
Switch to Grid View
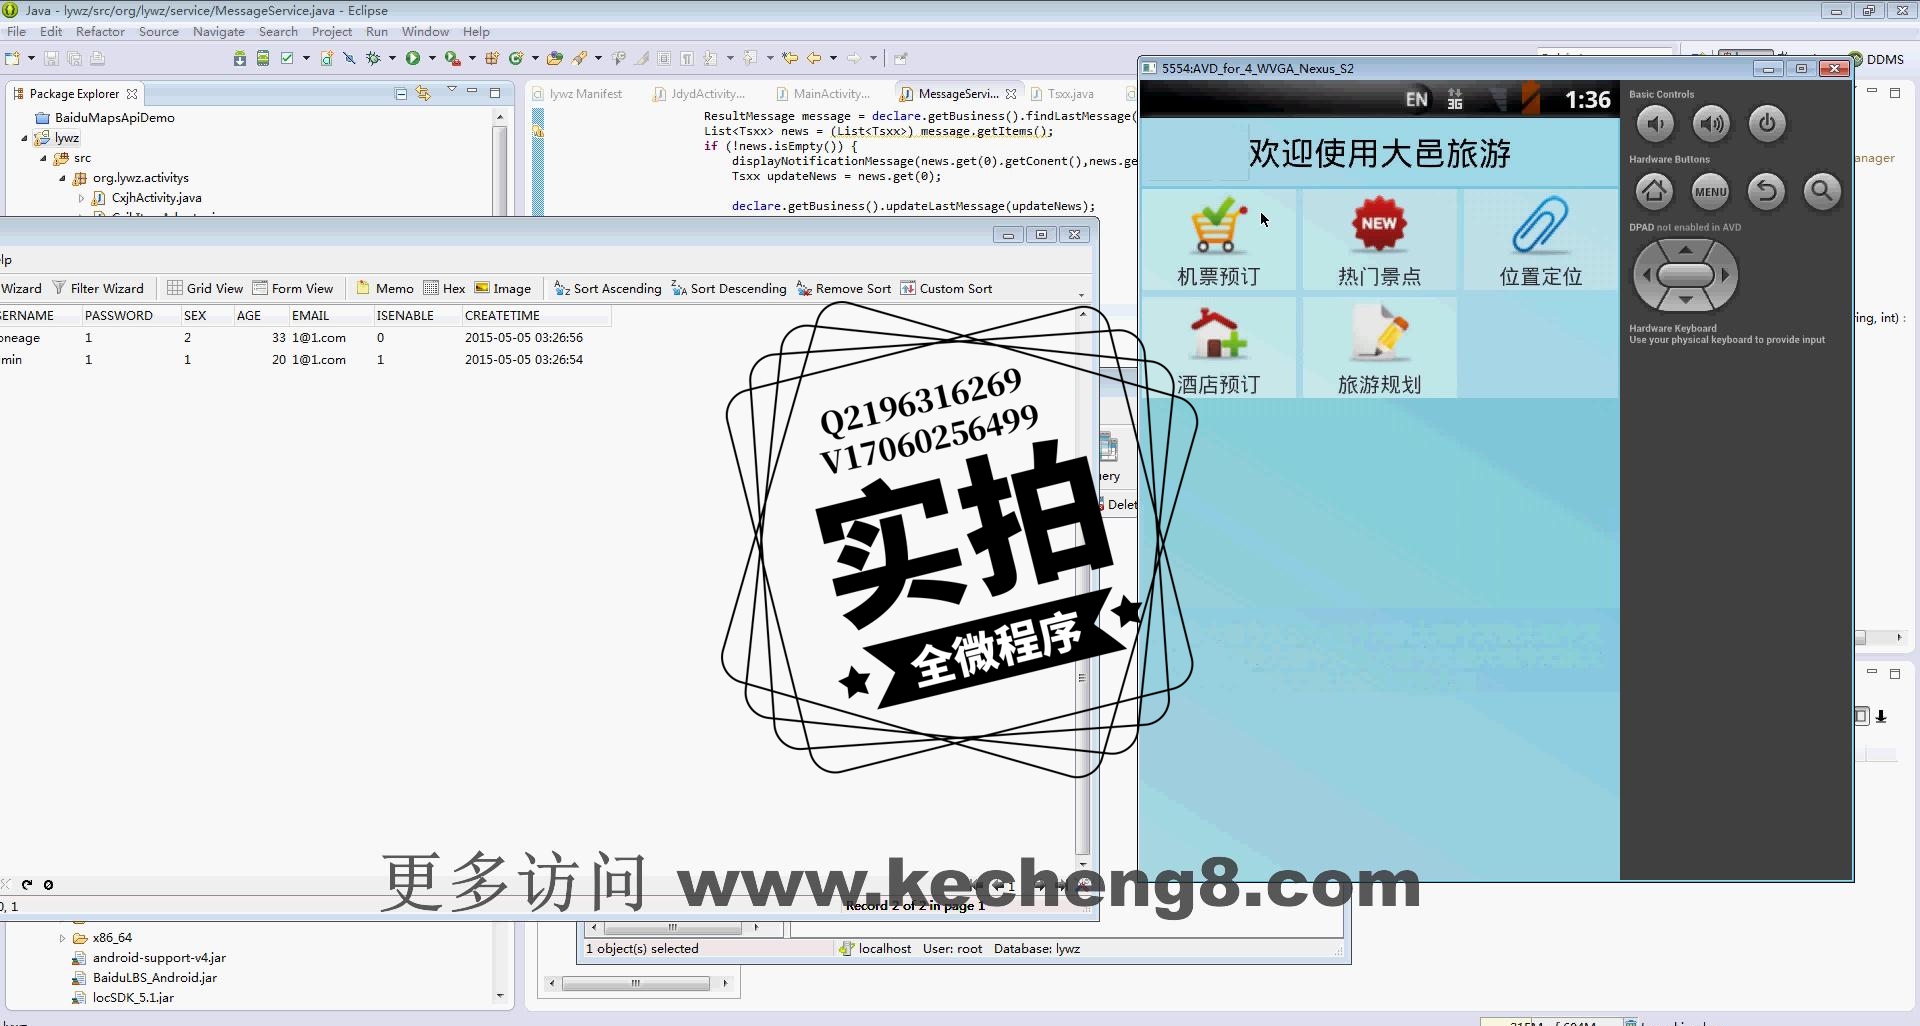pos(205,288)
